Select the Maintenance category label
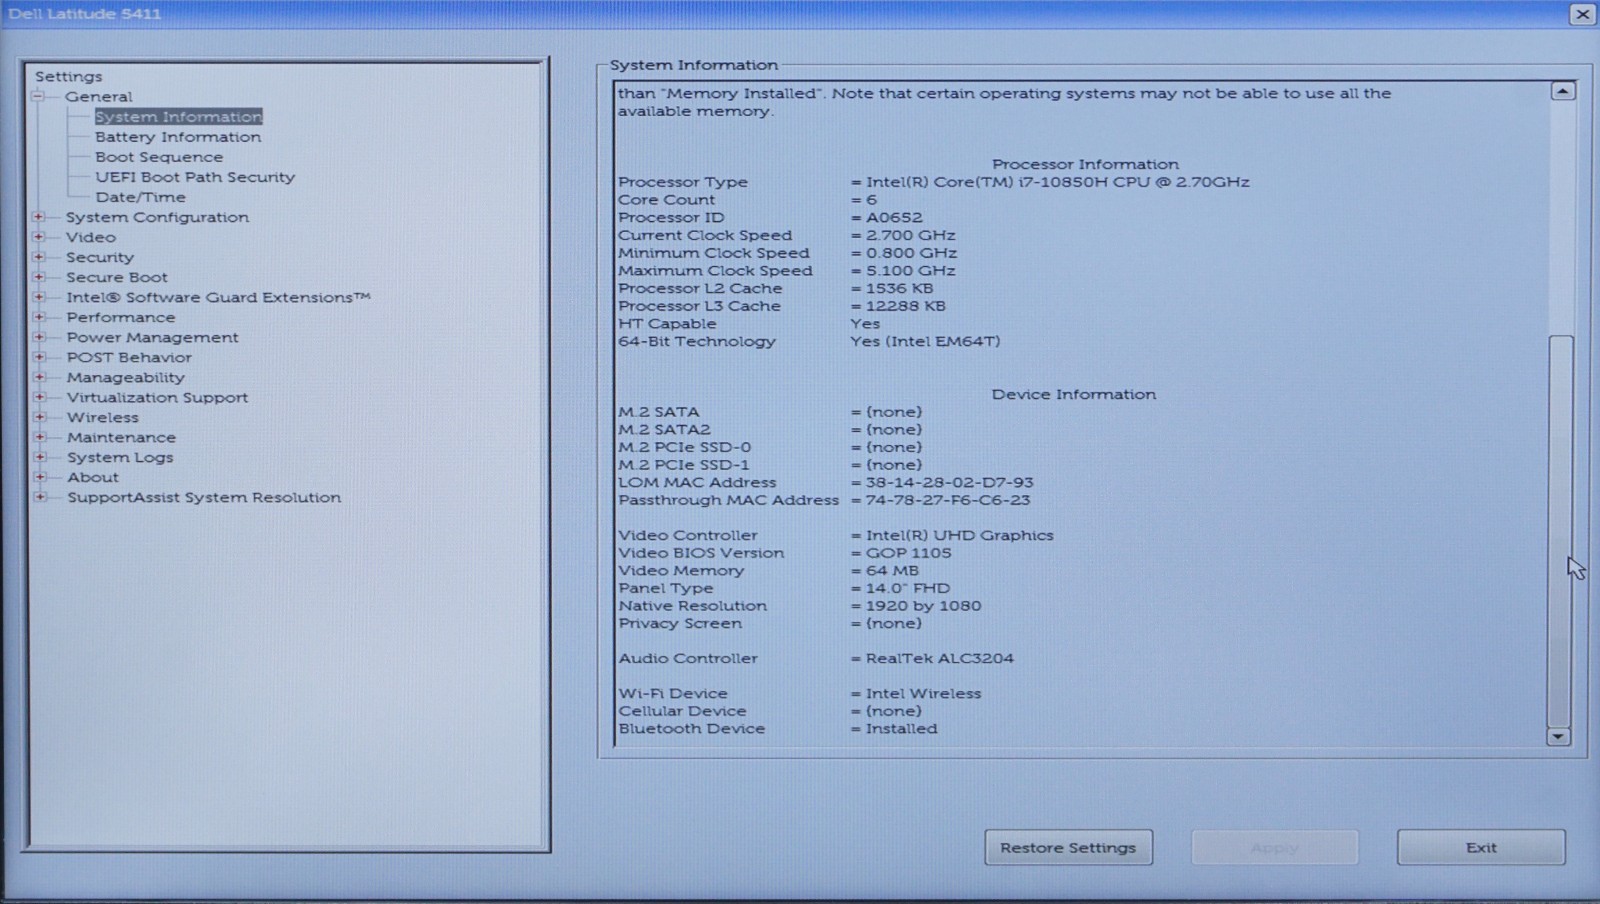This screenshot has height=904, width=1600. pyautogui.click(x=121, y=437)
